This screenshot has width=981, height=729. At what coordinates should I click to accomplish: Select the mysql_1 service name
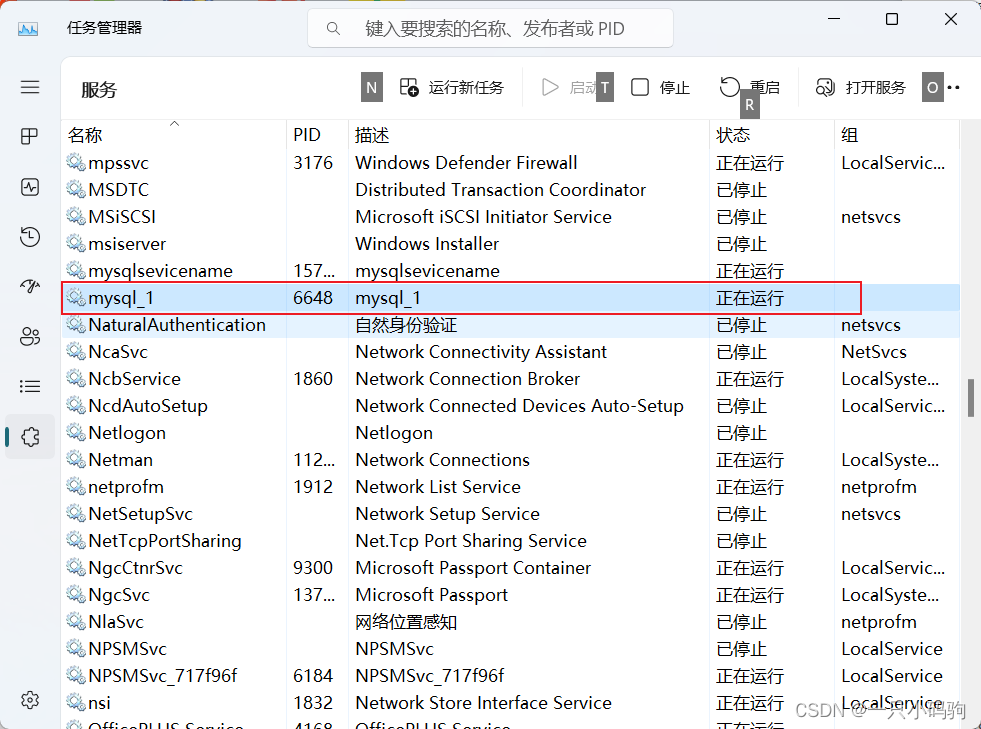(x=121, y=298)
